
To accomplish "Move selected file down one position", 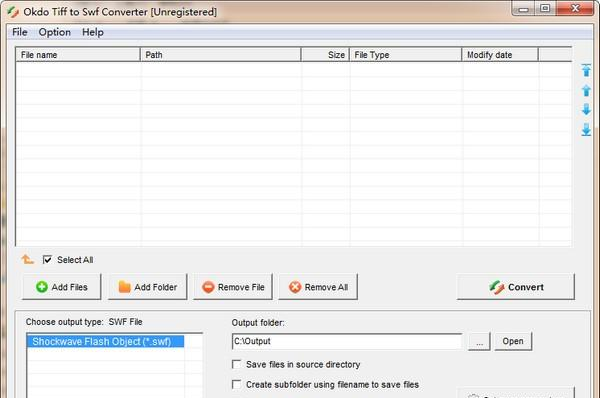I will 586,109.
